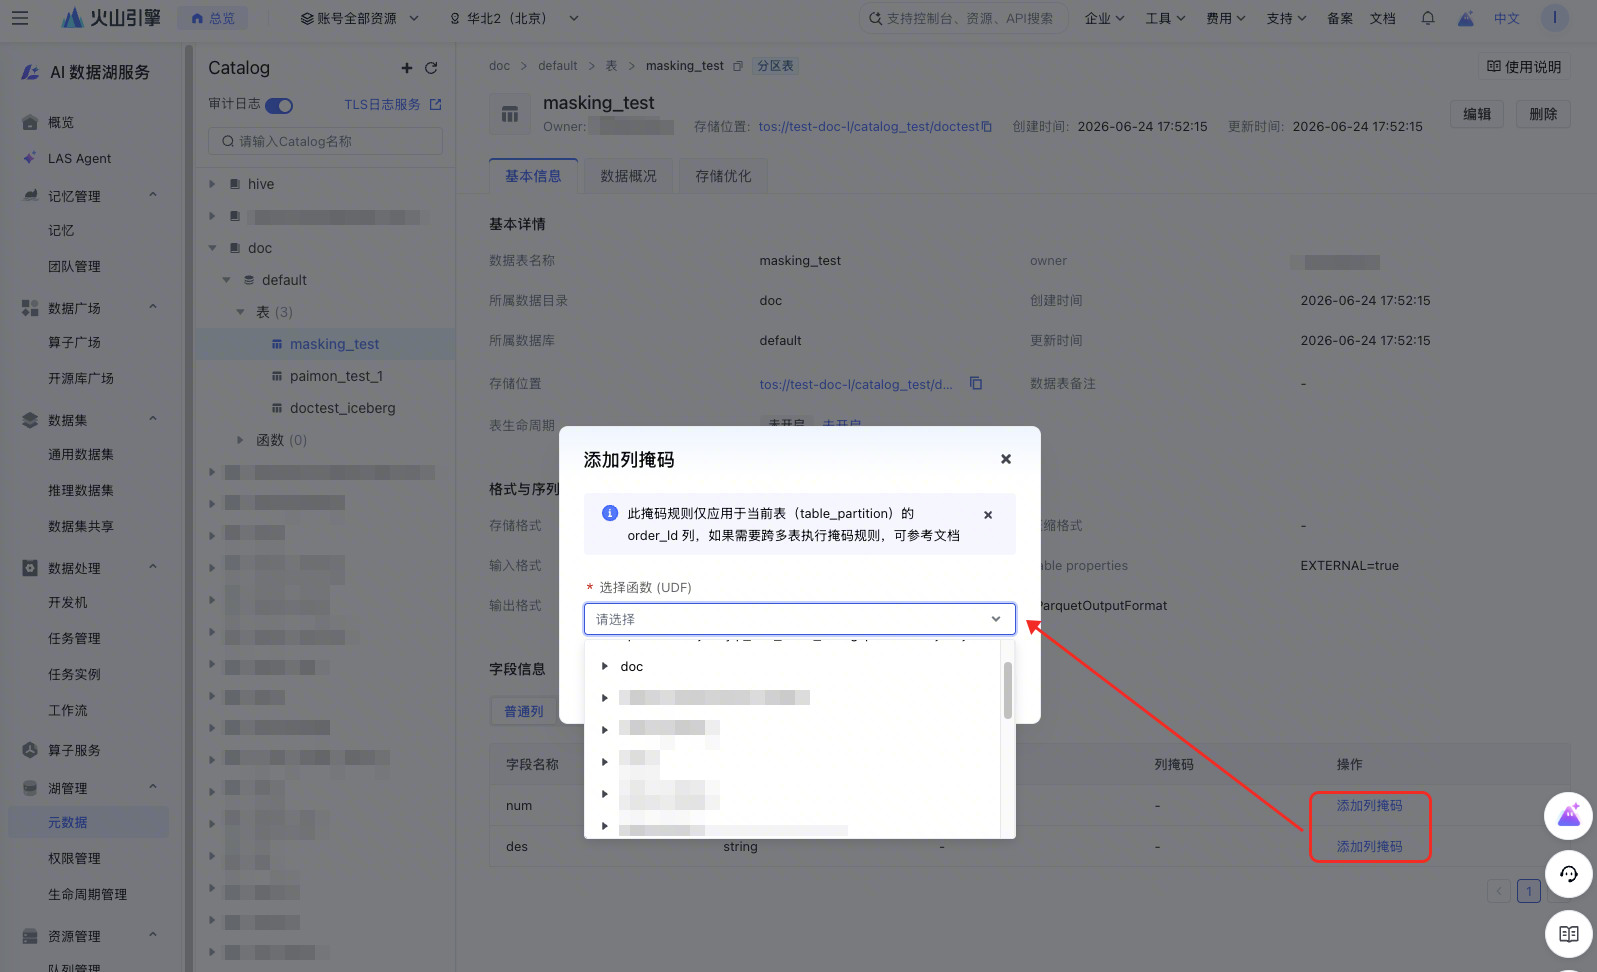Click the 编辑 button

pyautogui.click(x=1477, y=114)
